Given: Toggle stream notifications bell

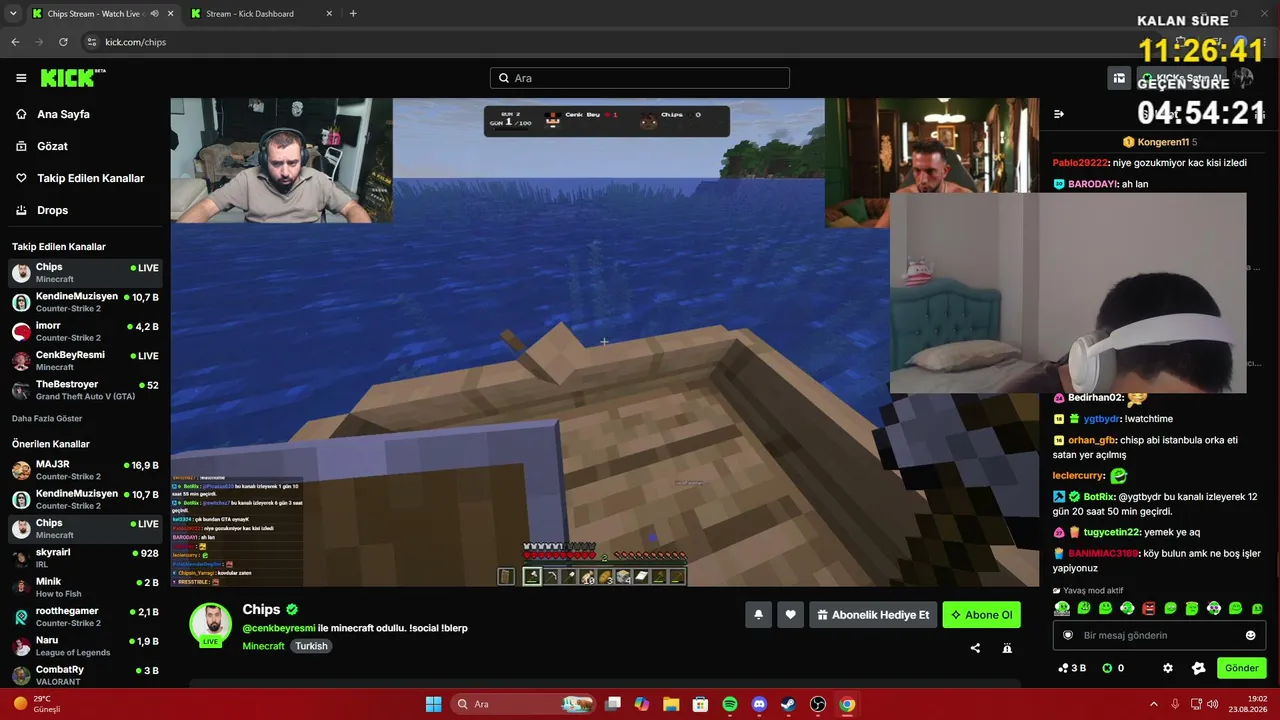Looking at the screenshot, I should pyautogui.click(x=758, y=615).
